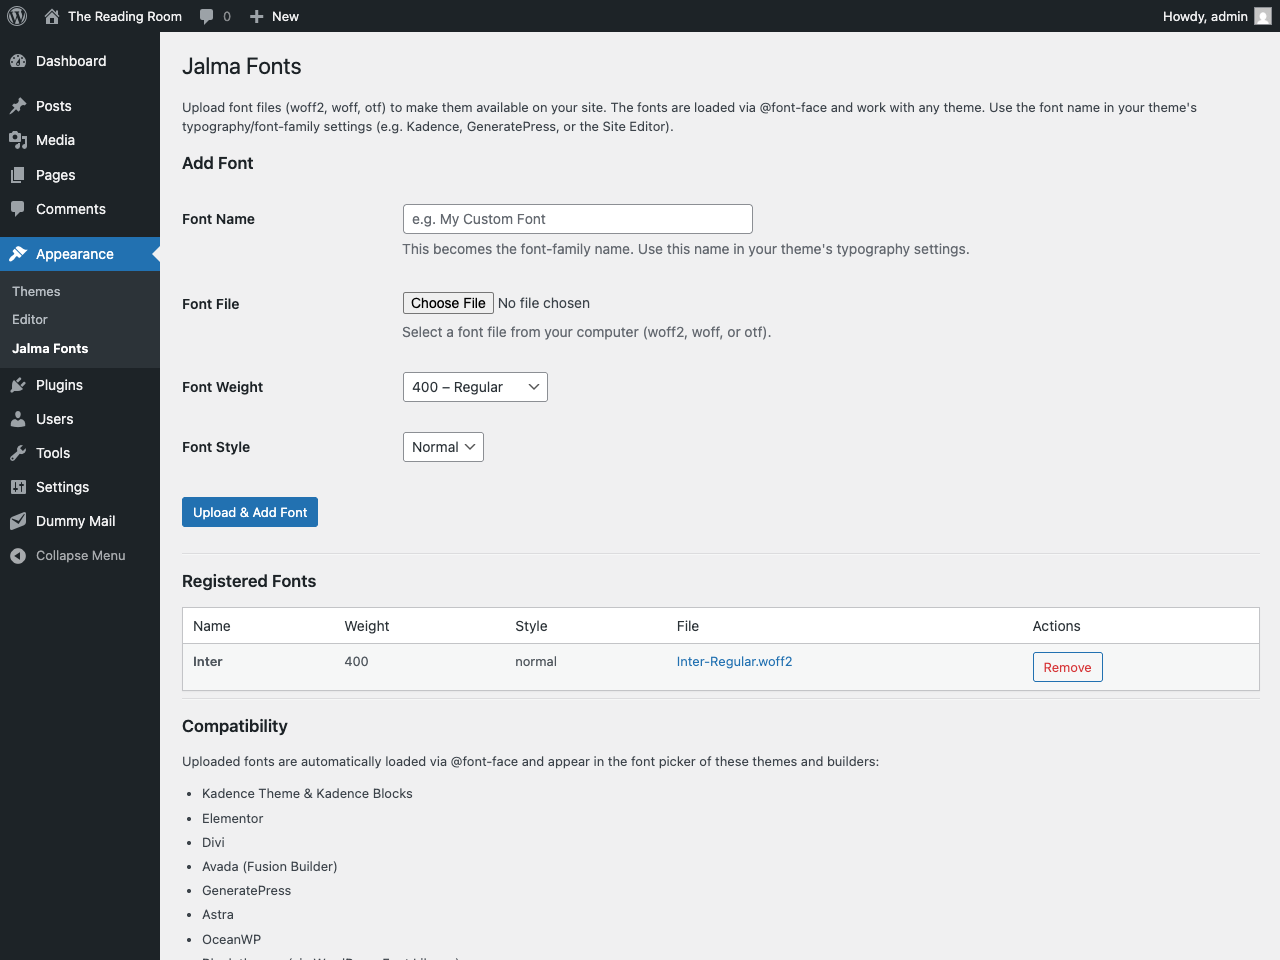1280x960 pixels.
Task: Open the Editor submenu item
Action: tap(30, 319)
